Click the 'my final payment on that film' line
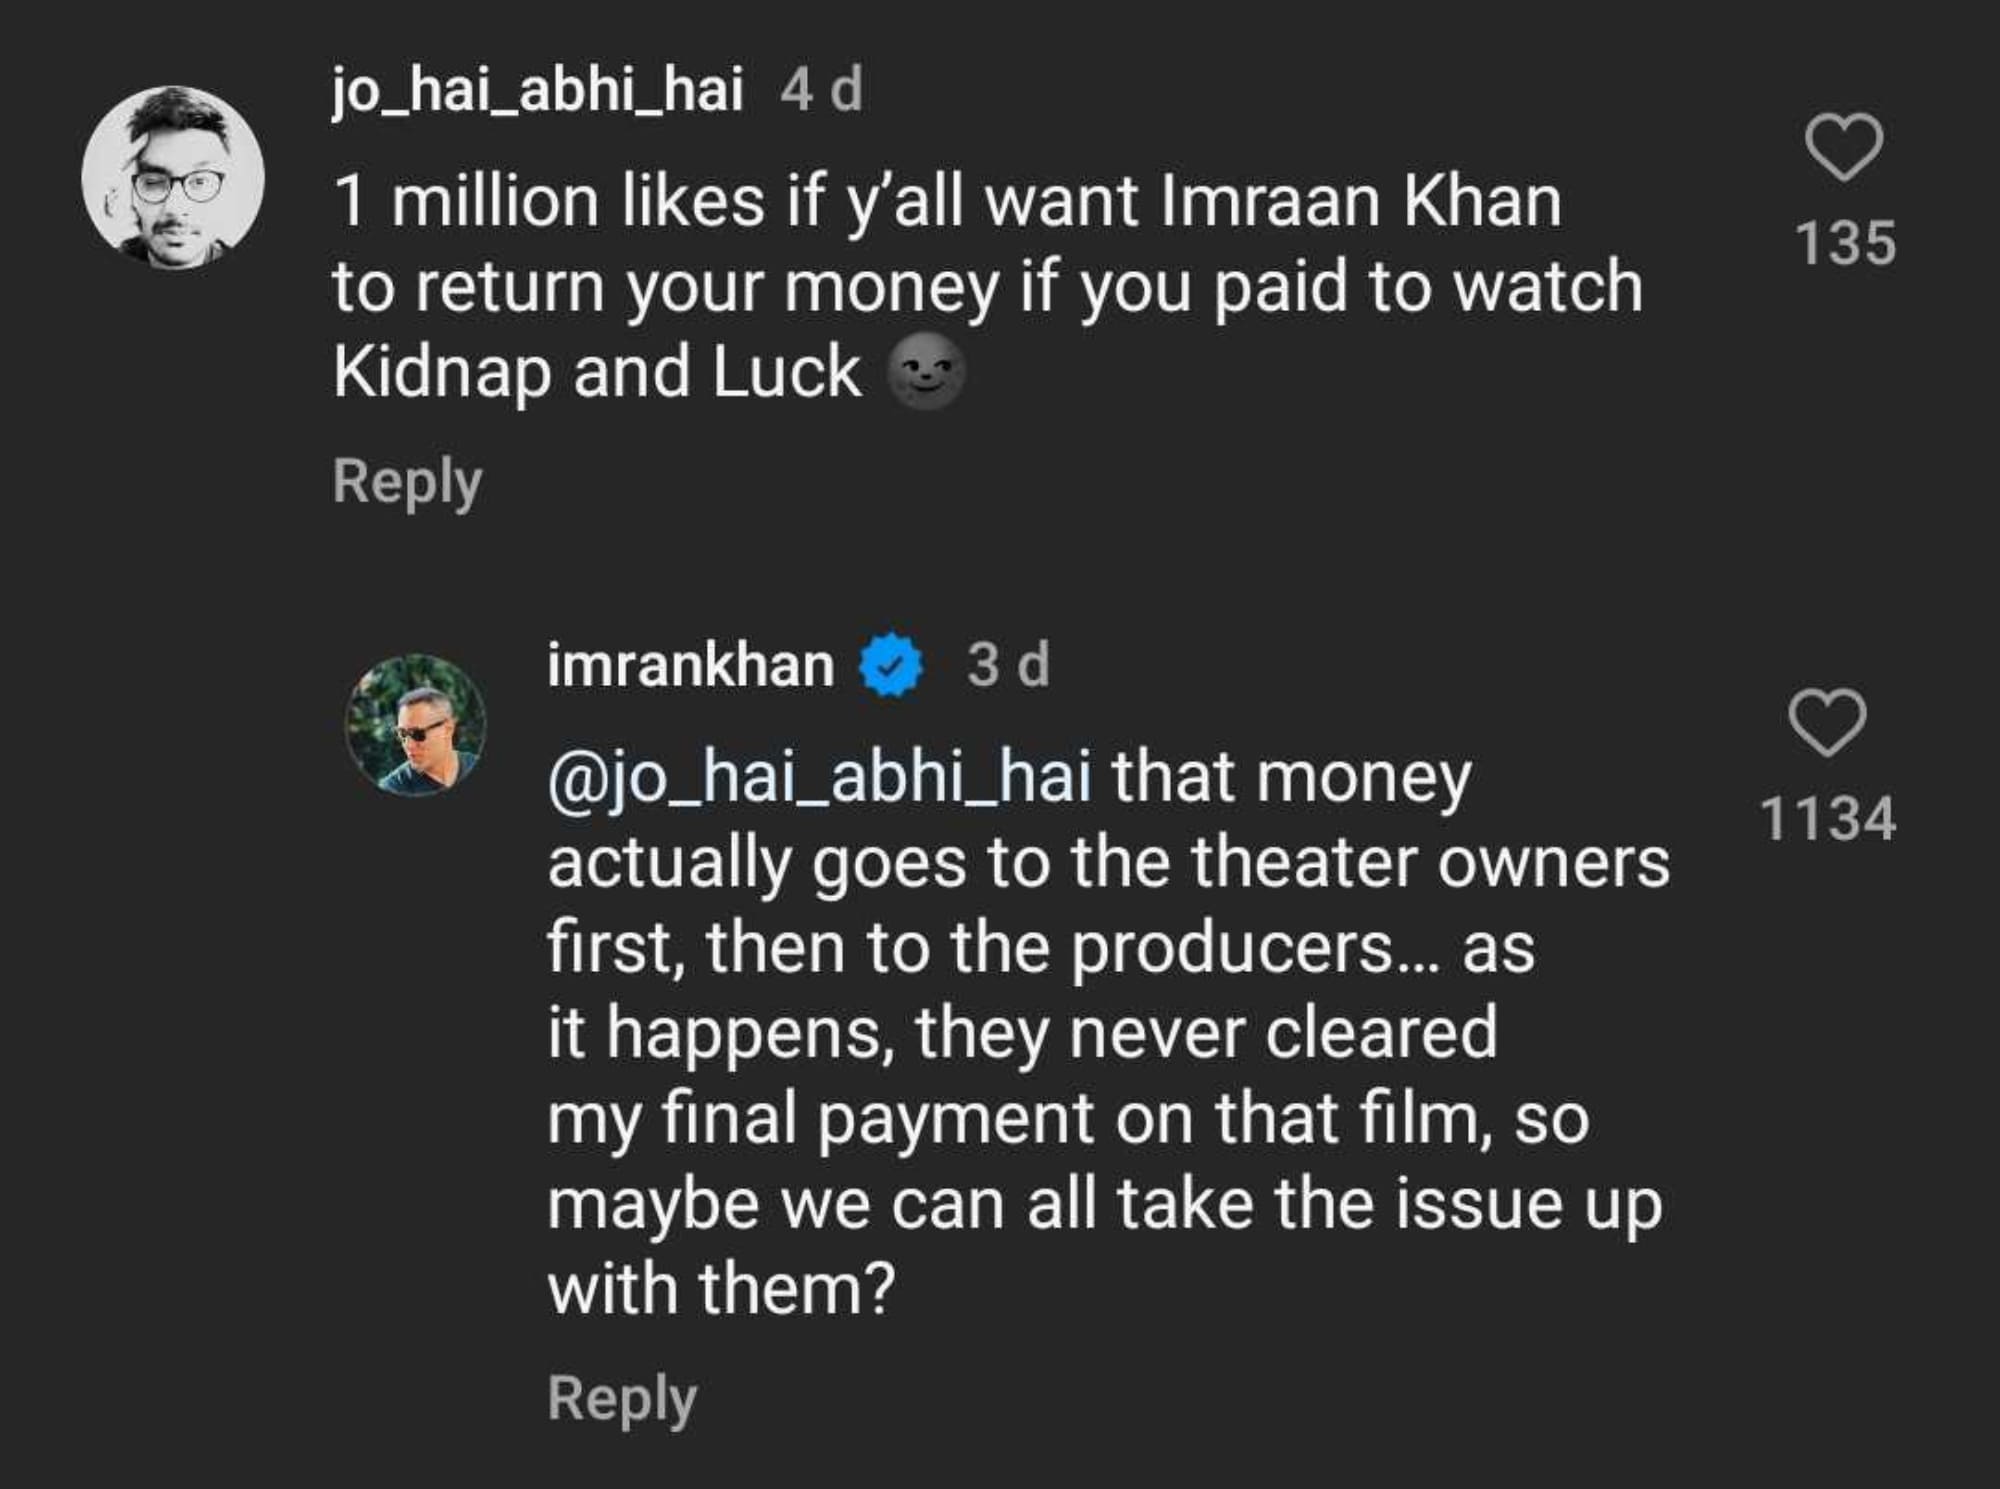The width and height of the screenshot is (2000, 1489). point(1067,1118)
